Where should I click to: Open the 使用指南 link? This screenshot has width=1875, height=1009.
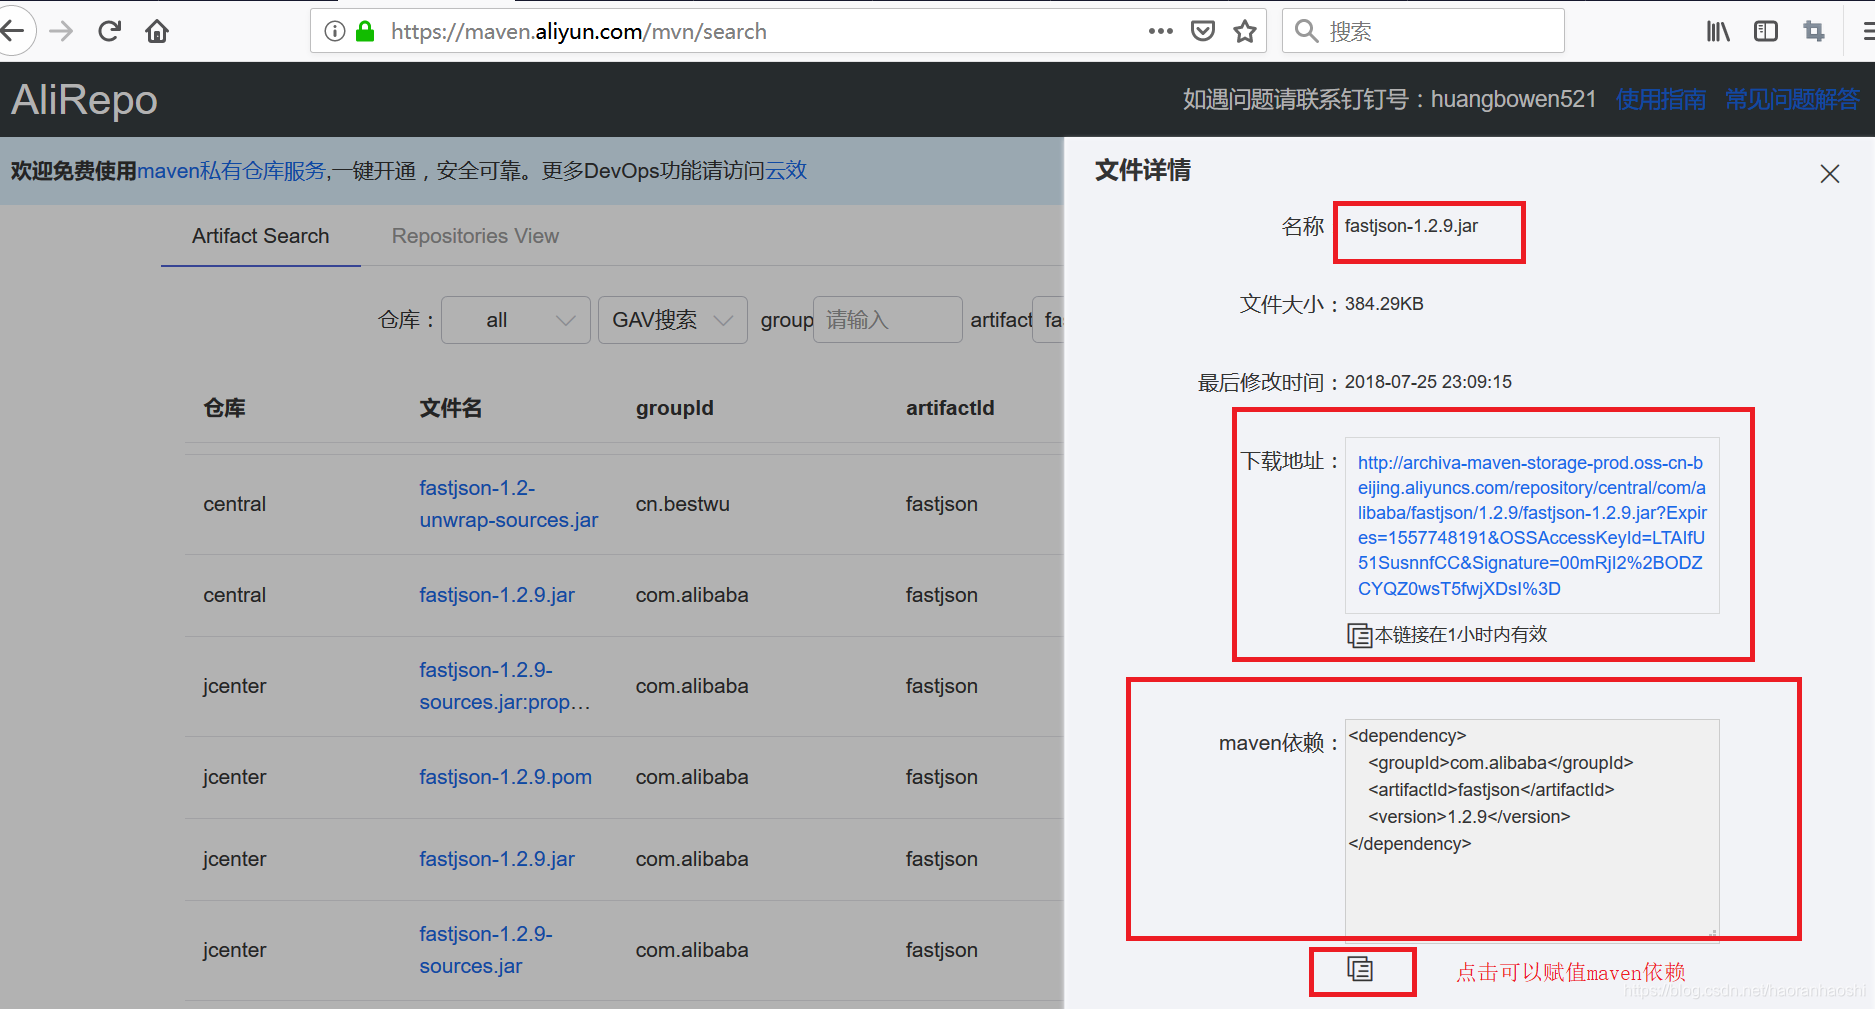pos(1661,99)
